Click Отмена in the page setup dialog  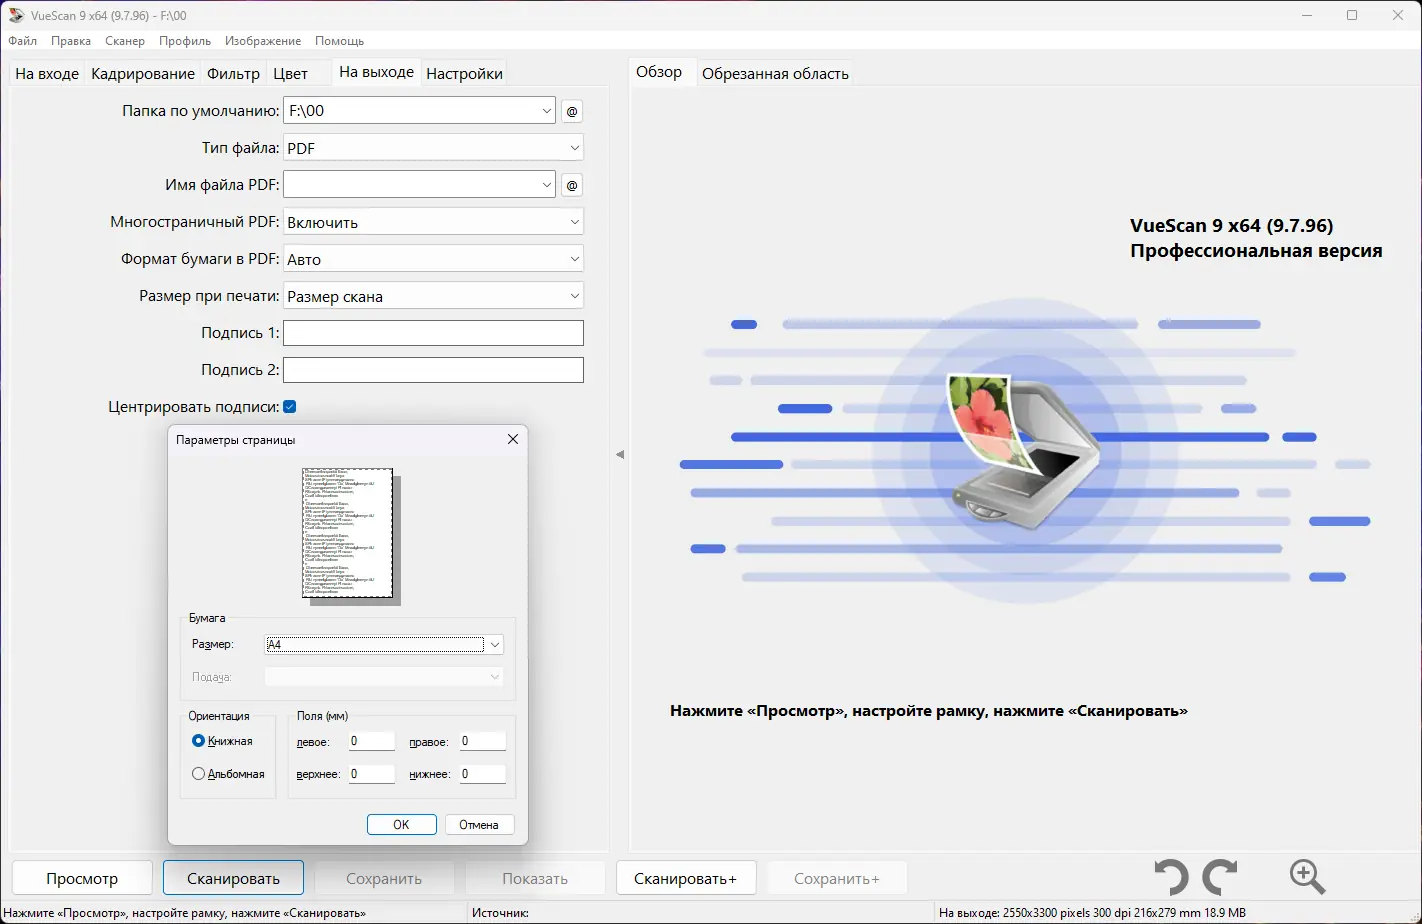click(479, 825)
